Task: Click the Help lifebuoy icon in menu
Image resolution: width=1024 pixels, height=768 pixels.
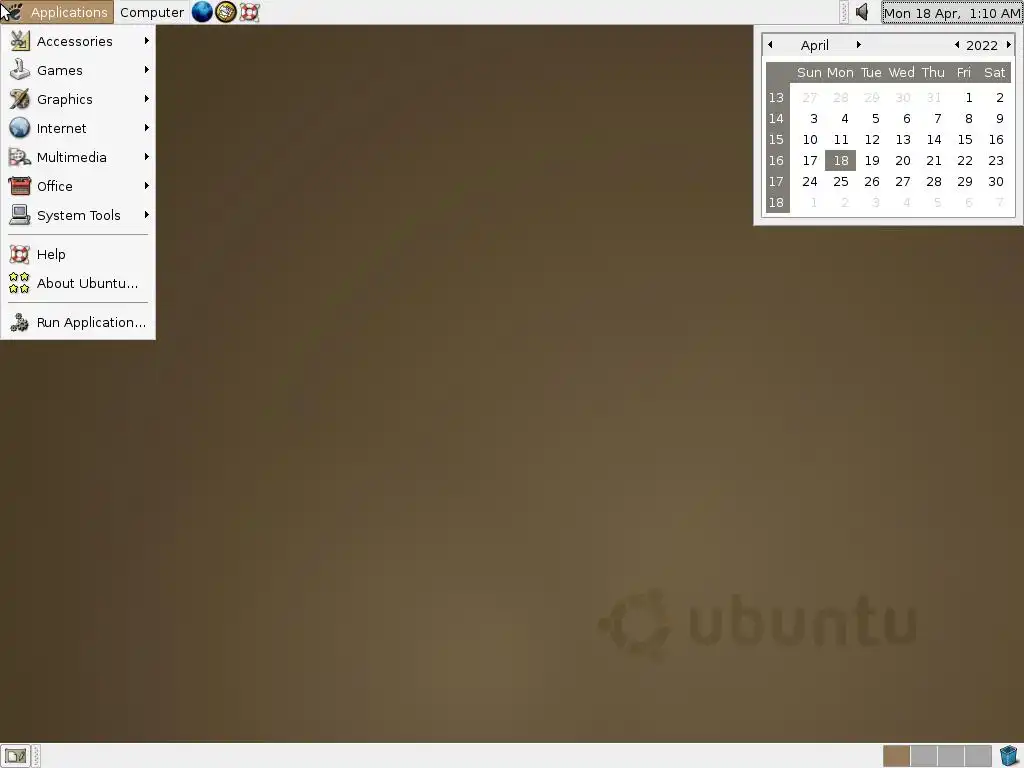Action: 20,254
